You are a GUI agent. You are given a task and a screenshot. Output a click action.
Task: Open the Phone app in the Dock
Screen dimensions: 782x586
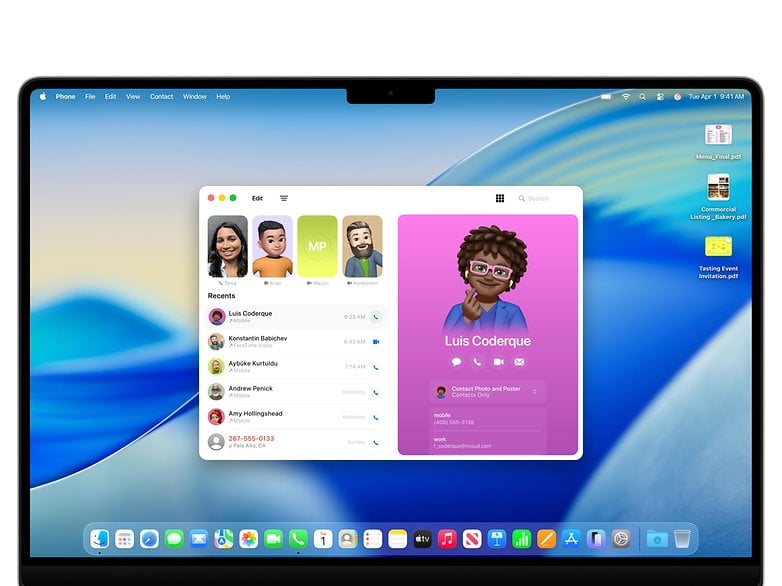tap(298, 539)
